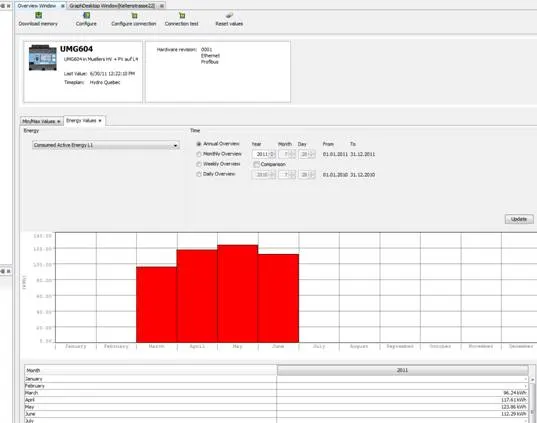
Task: Select the Annual Overview radio button
Action: [199, 144]
